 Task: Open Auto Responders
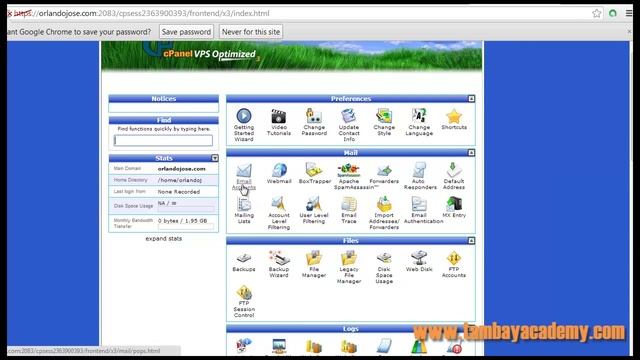pos(420,176)
